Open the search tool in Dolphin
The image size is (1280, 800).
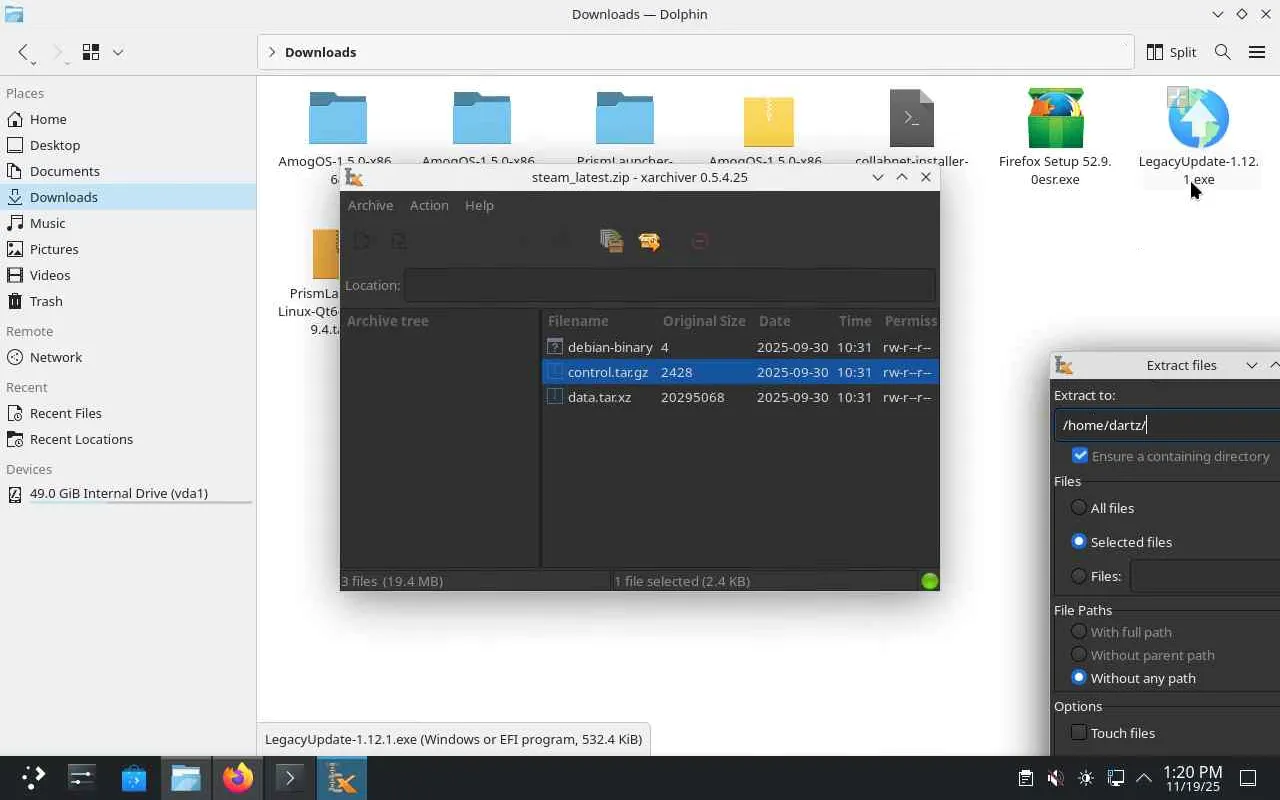coord(1222,52)
